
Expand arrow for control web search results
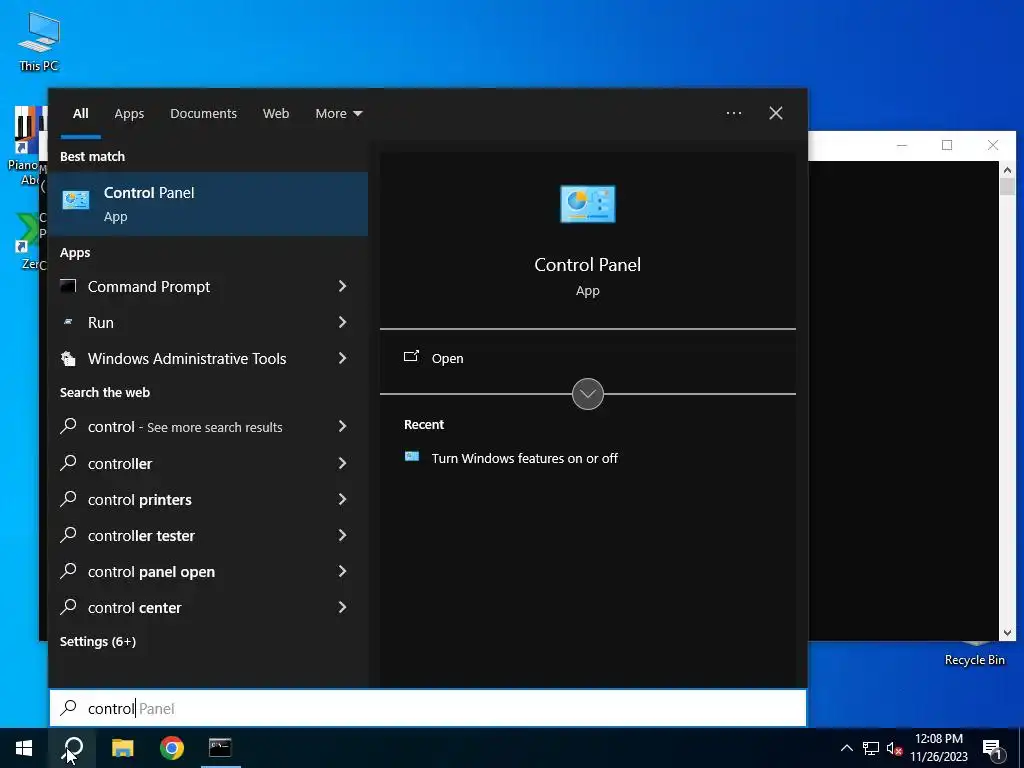tap(342, 426)
